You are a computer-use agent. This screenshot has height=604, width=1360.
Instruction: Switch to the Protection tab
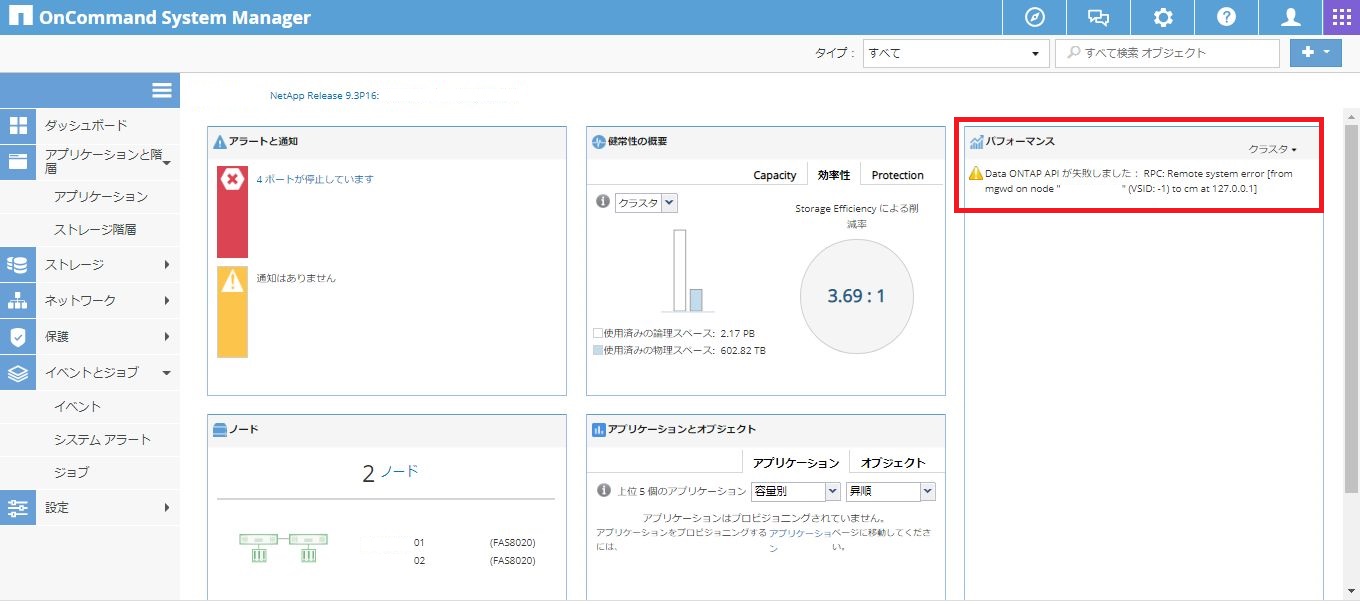[897, 175]
